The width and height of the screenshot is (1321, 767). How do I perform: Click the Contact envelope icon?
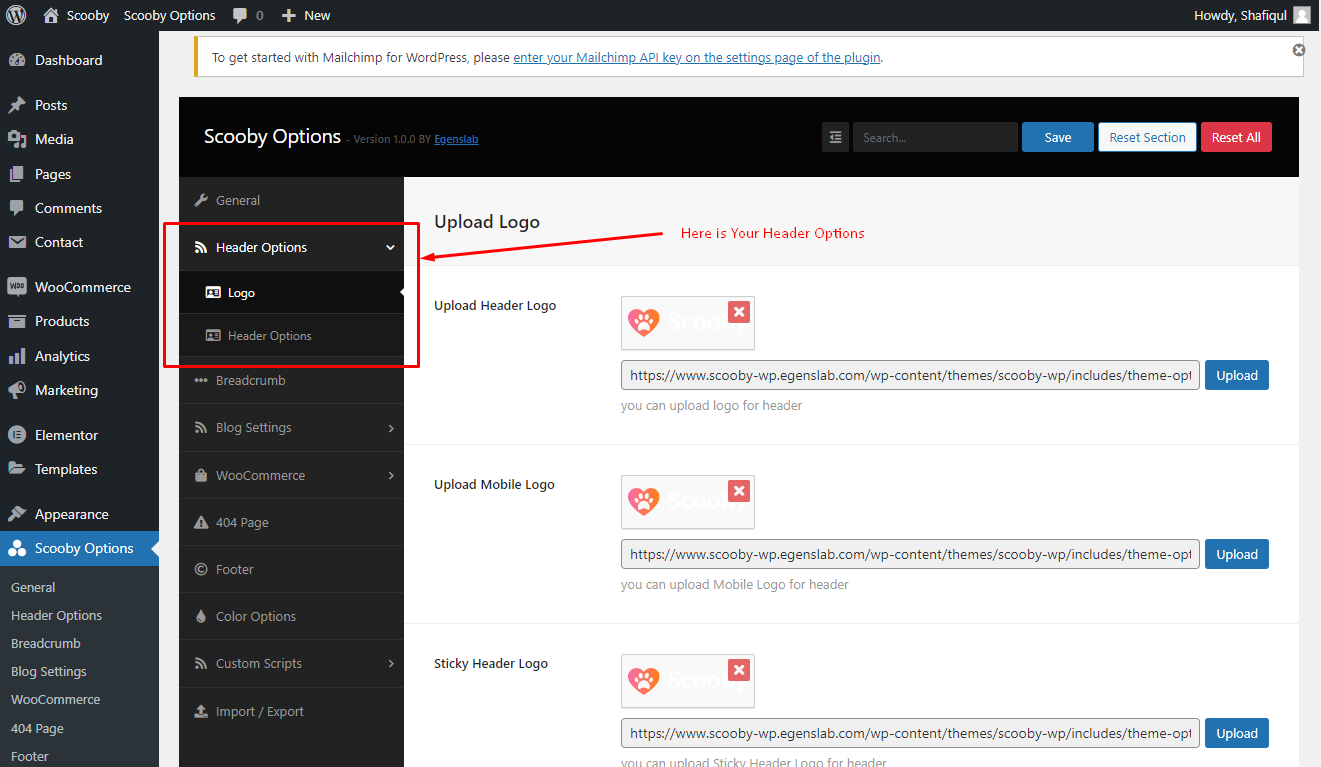[x=17, y=242]
